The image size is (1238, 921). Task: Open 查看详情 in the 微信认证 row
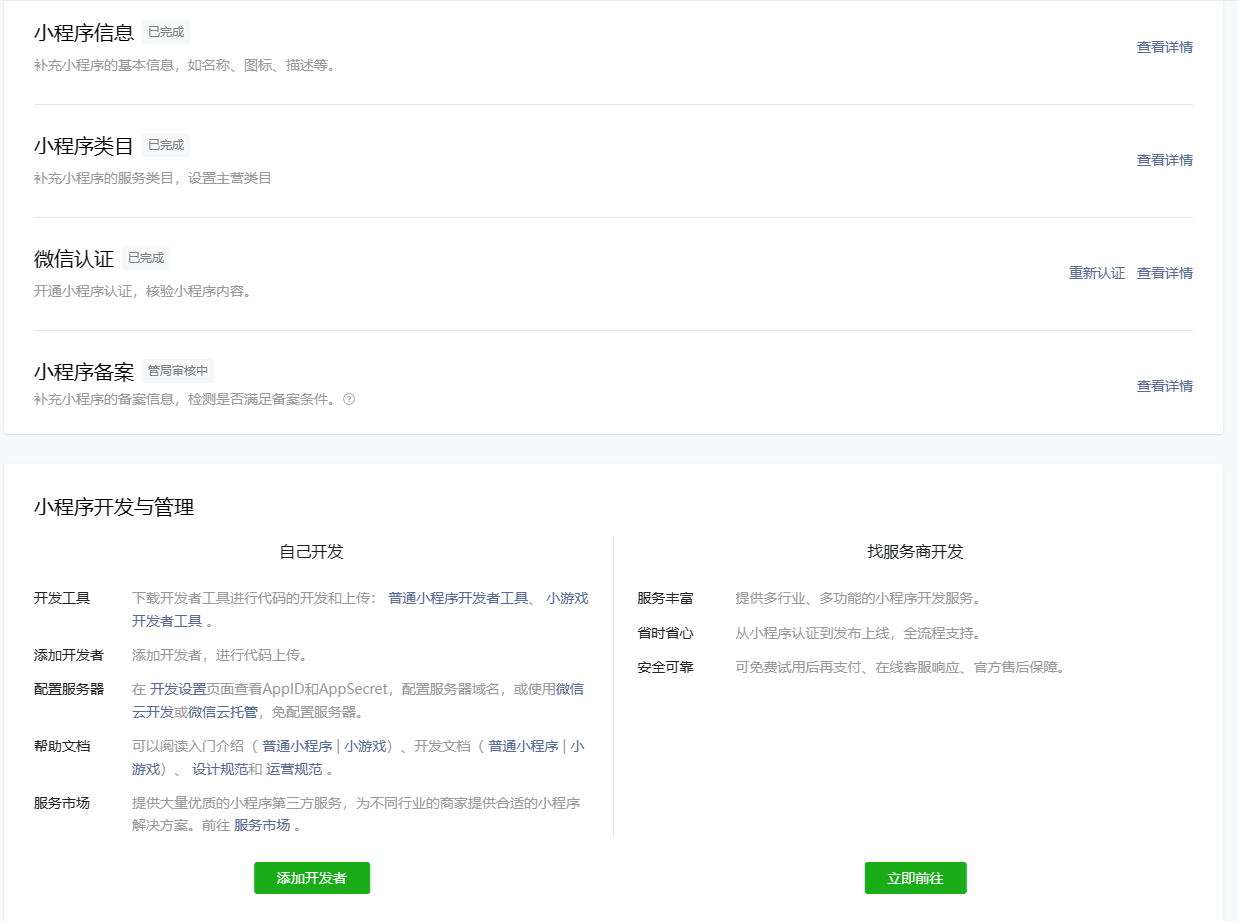pos(1164,273)
